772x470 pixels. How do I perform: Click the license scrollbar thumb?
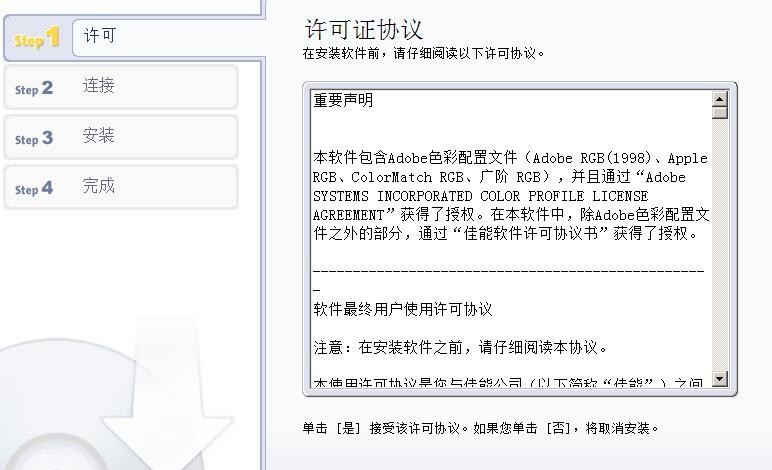720,113
